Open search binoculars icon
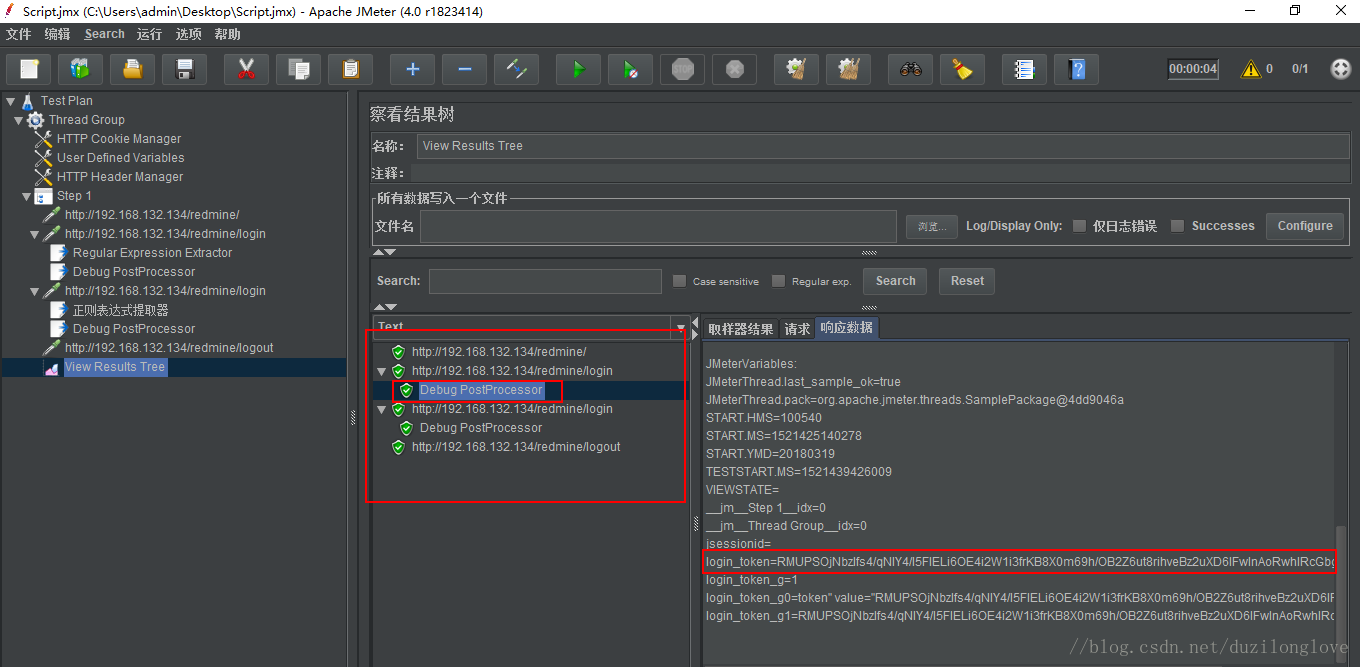The image size is (1360, 667). pyautogui.click(x=910, y=69)
